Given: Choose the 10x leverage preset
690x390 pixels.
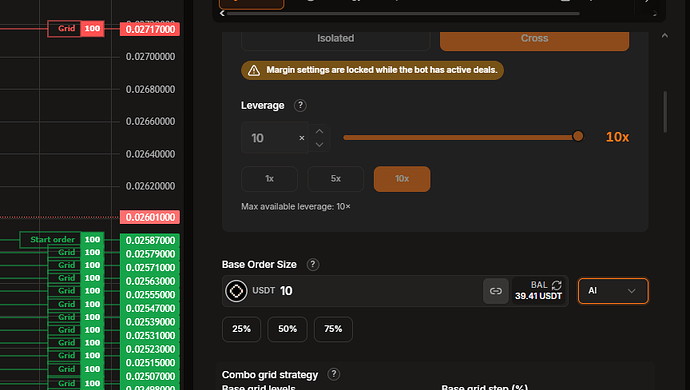Looking at the screenshot, I should pyautogui.click(x=402, y=179).
